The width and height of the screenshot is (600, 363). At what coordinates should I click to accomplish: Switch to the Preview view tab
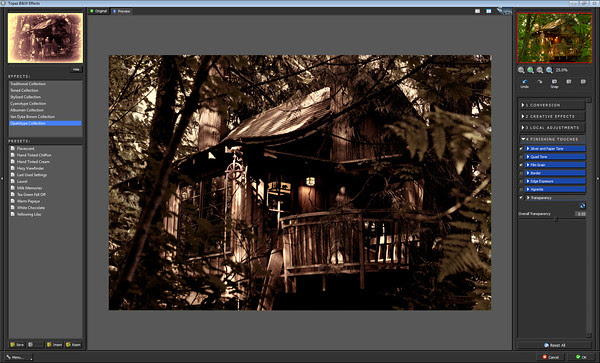click(121, 11)
